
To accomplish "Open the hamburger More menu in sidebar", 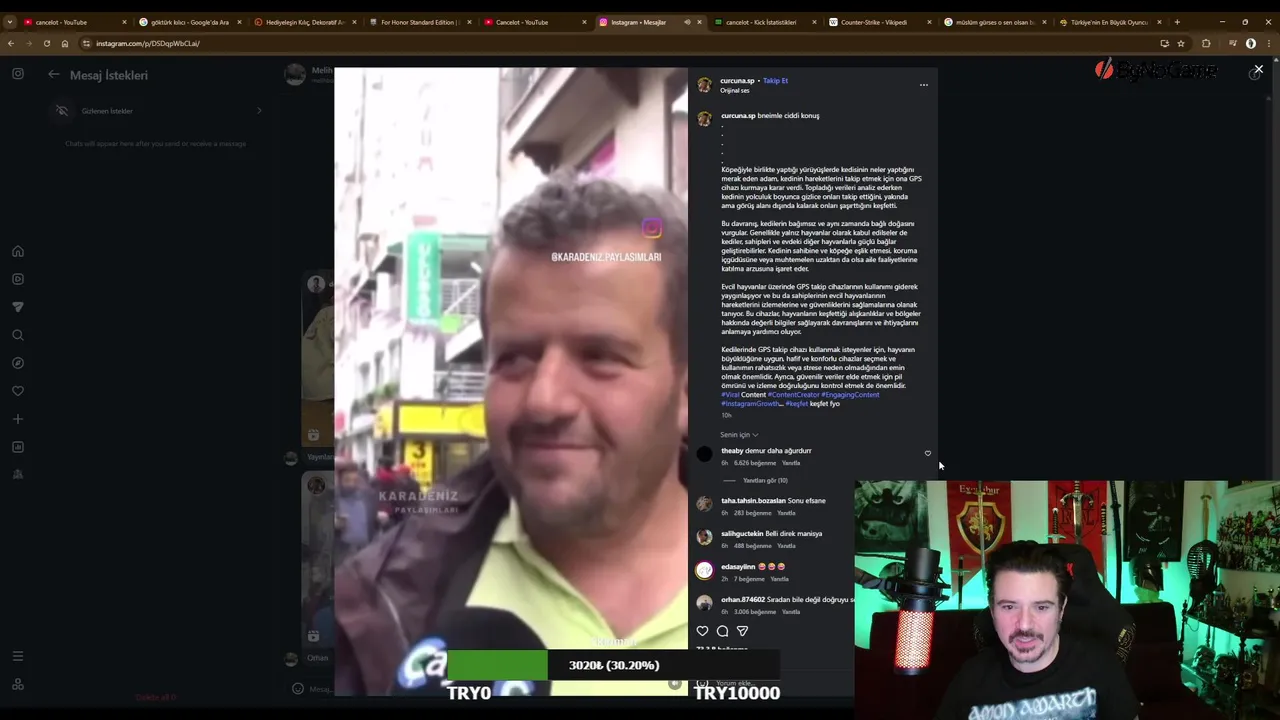I will coord(18,656).
